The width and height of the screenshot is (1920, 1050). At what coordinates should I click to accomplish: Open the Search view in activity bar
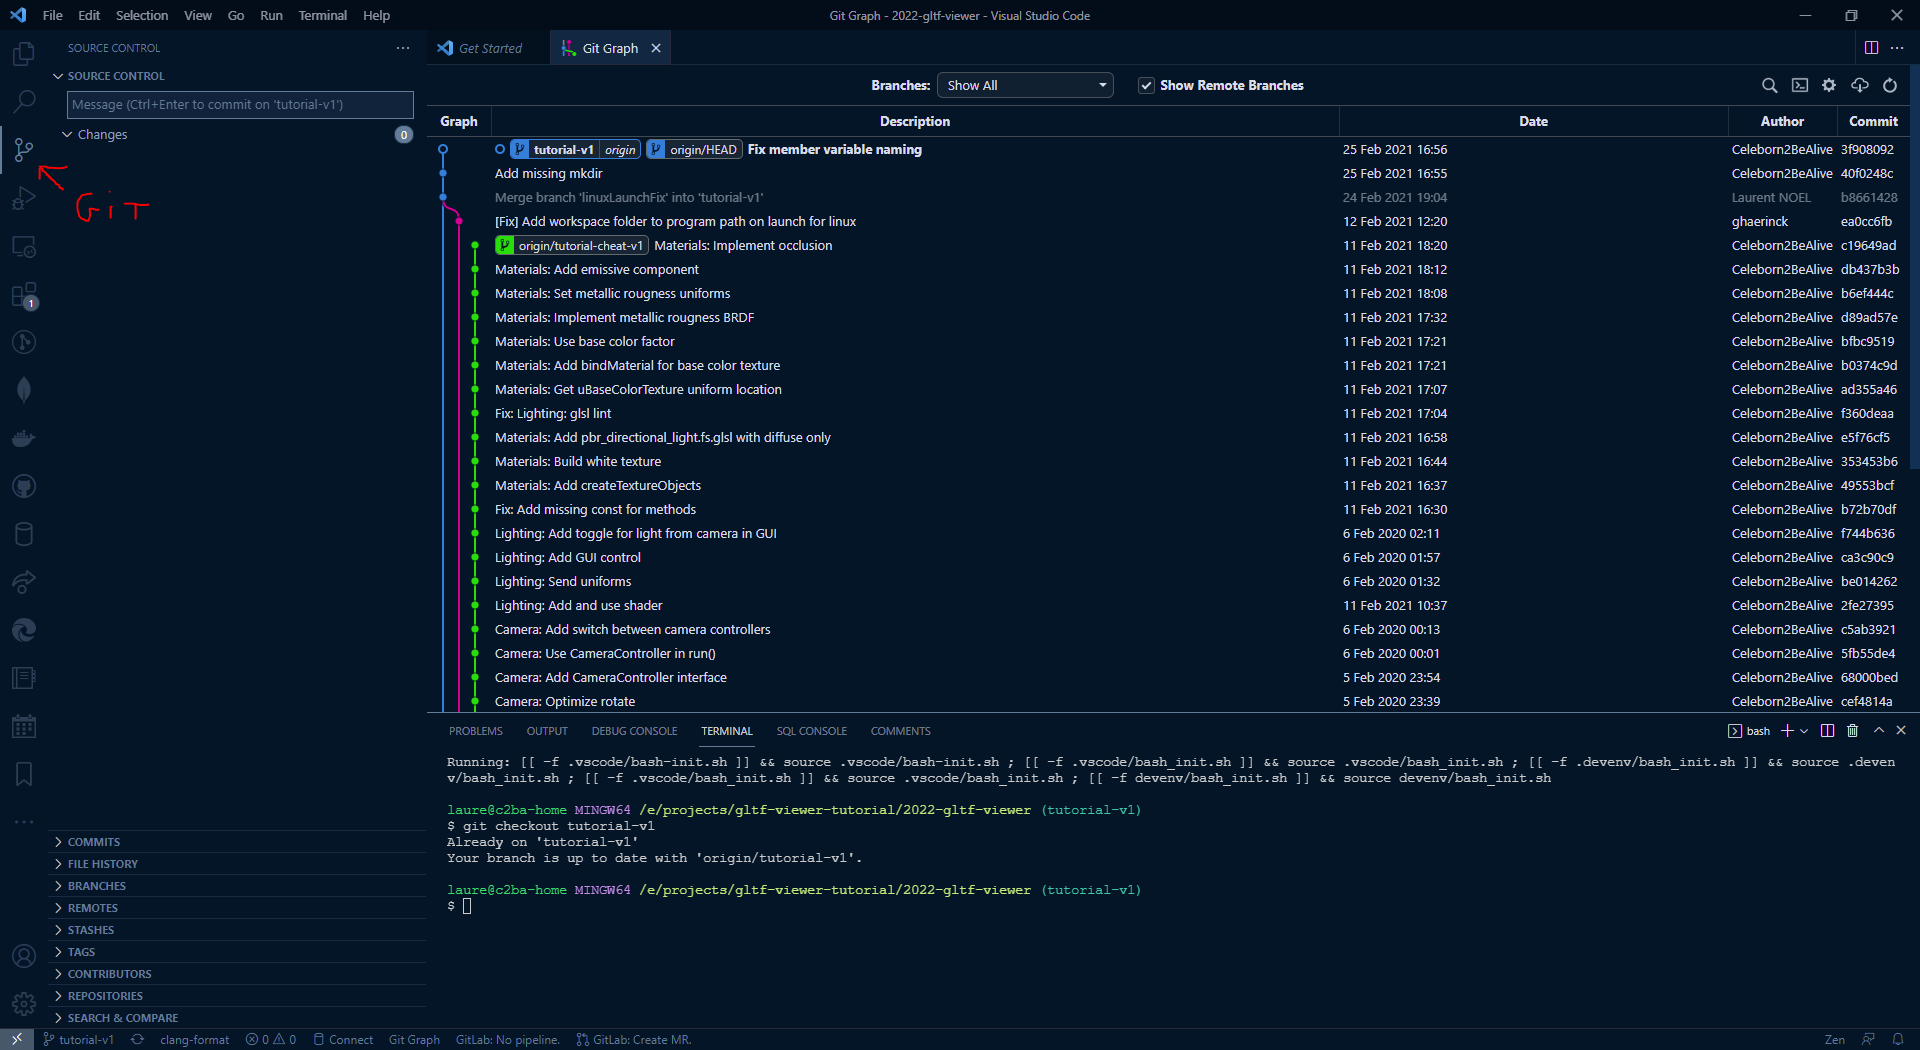pos(24,101)
